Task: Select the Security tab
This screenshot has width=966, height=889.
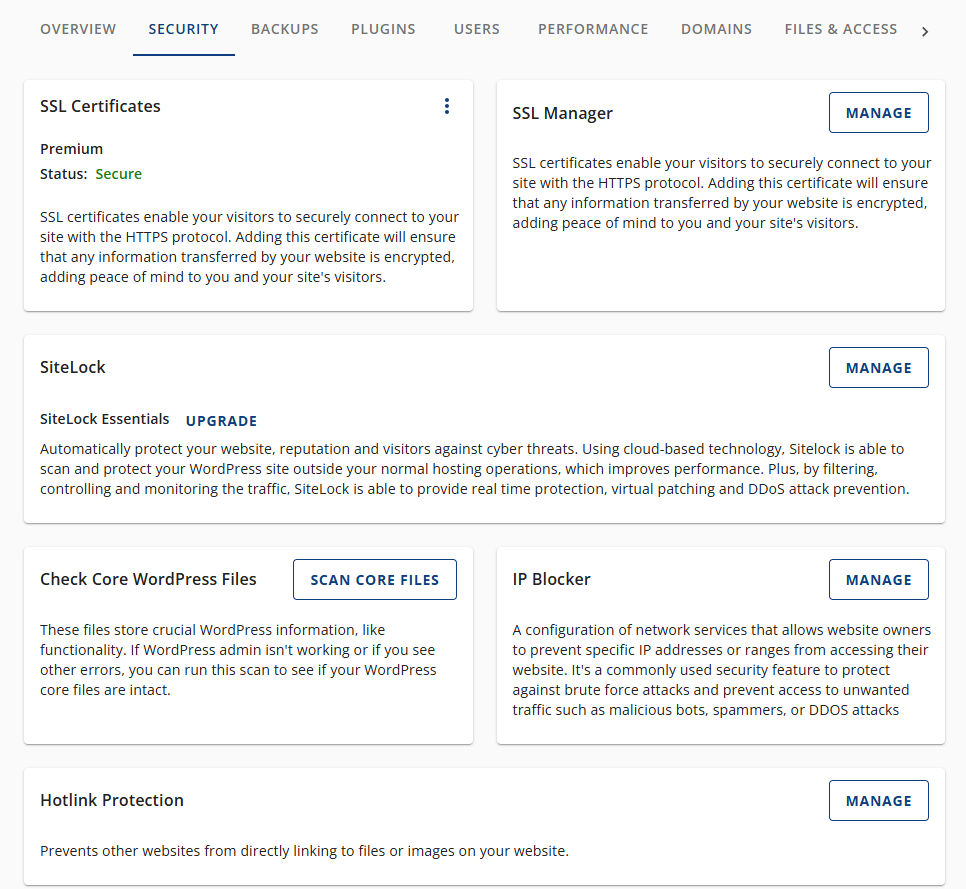Action: coord(183,29)
